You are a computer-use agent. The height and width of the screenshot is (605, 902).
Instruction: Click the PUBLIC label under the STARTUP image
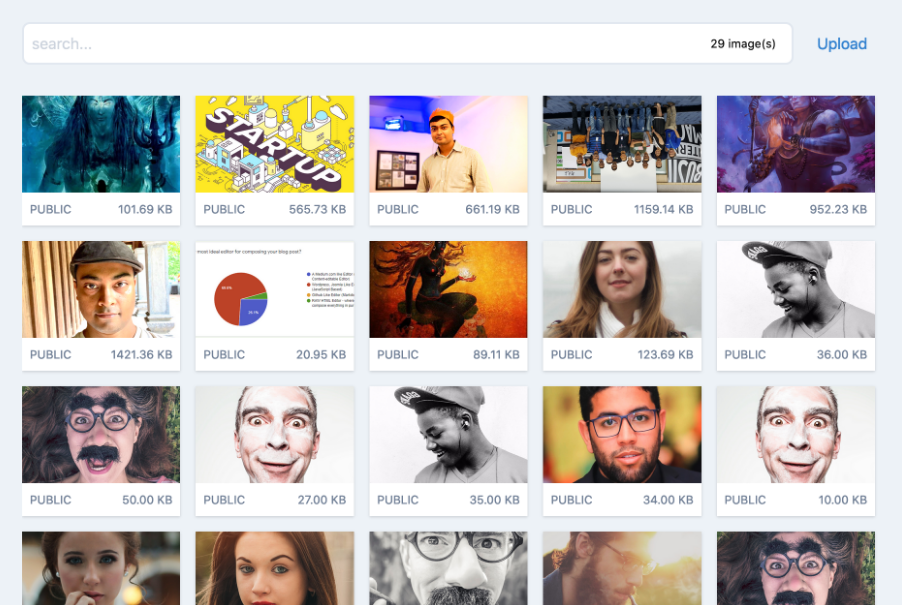pyautogui.click(x=224, y=210)
